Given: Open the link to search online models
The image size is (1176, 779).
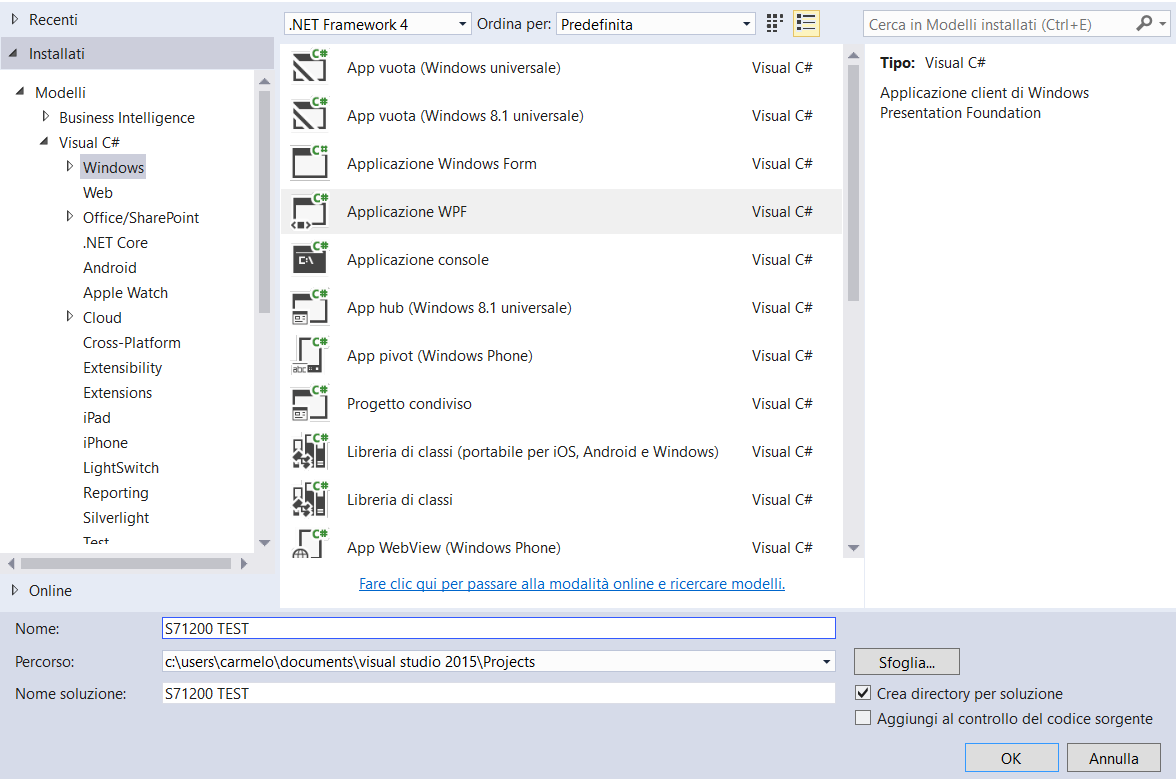Looking at the screenshot, I should [x=572, y=583].
